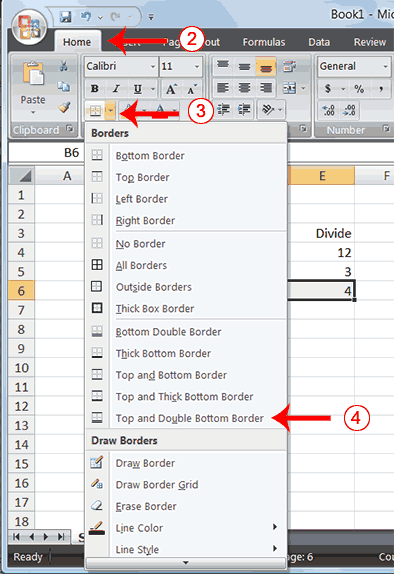Screen dimensions: 394x574
Task: Click Merge and Center icon
Action: point(289,88)
